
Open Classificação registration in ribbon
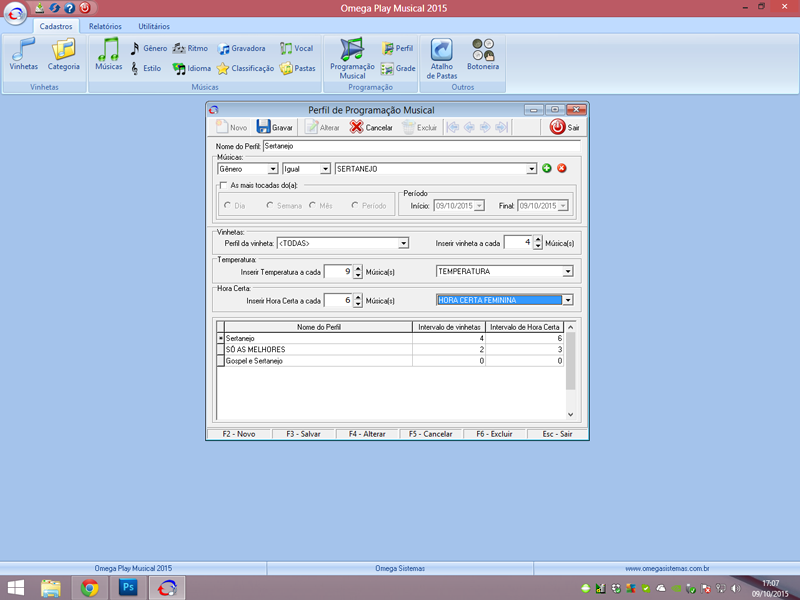coord(245,68)
